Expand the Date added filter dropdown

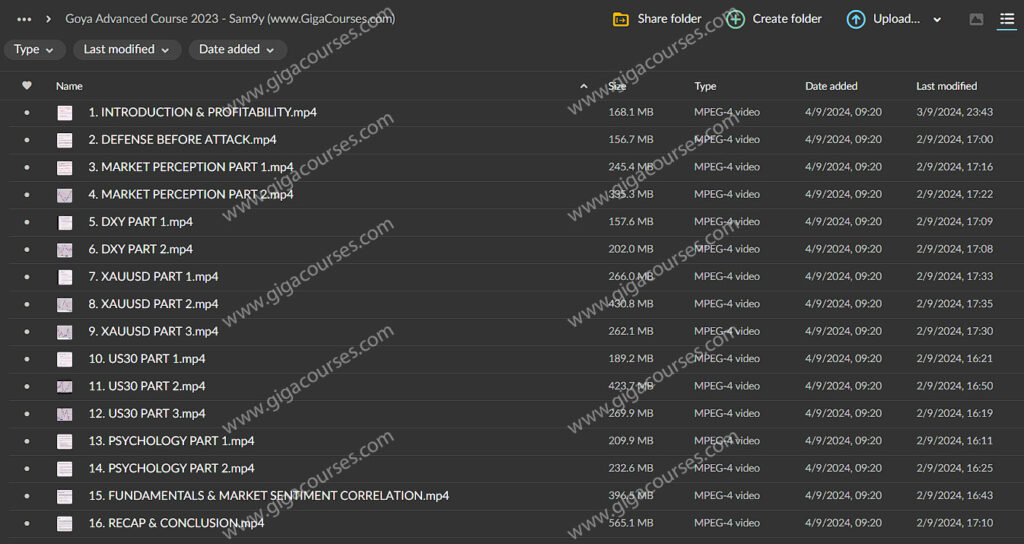coord(237,49)
